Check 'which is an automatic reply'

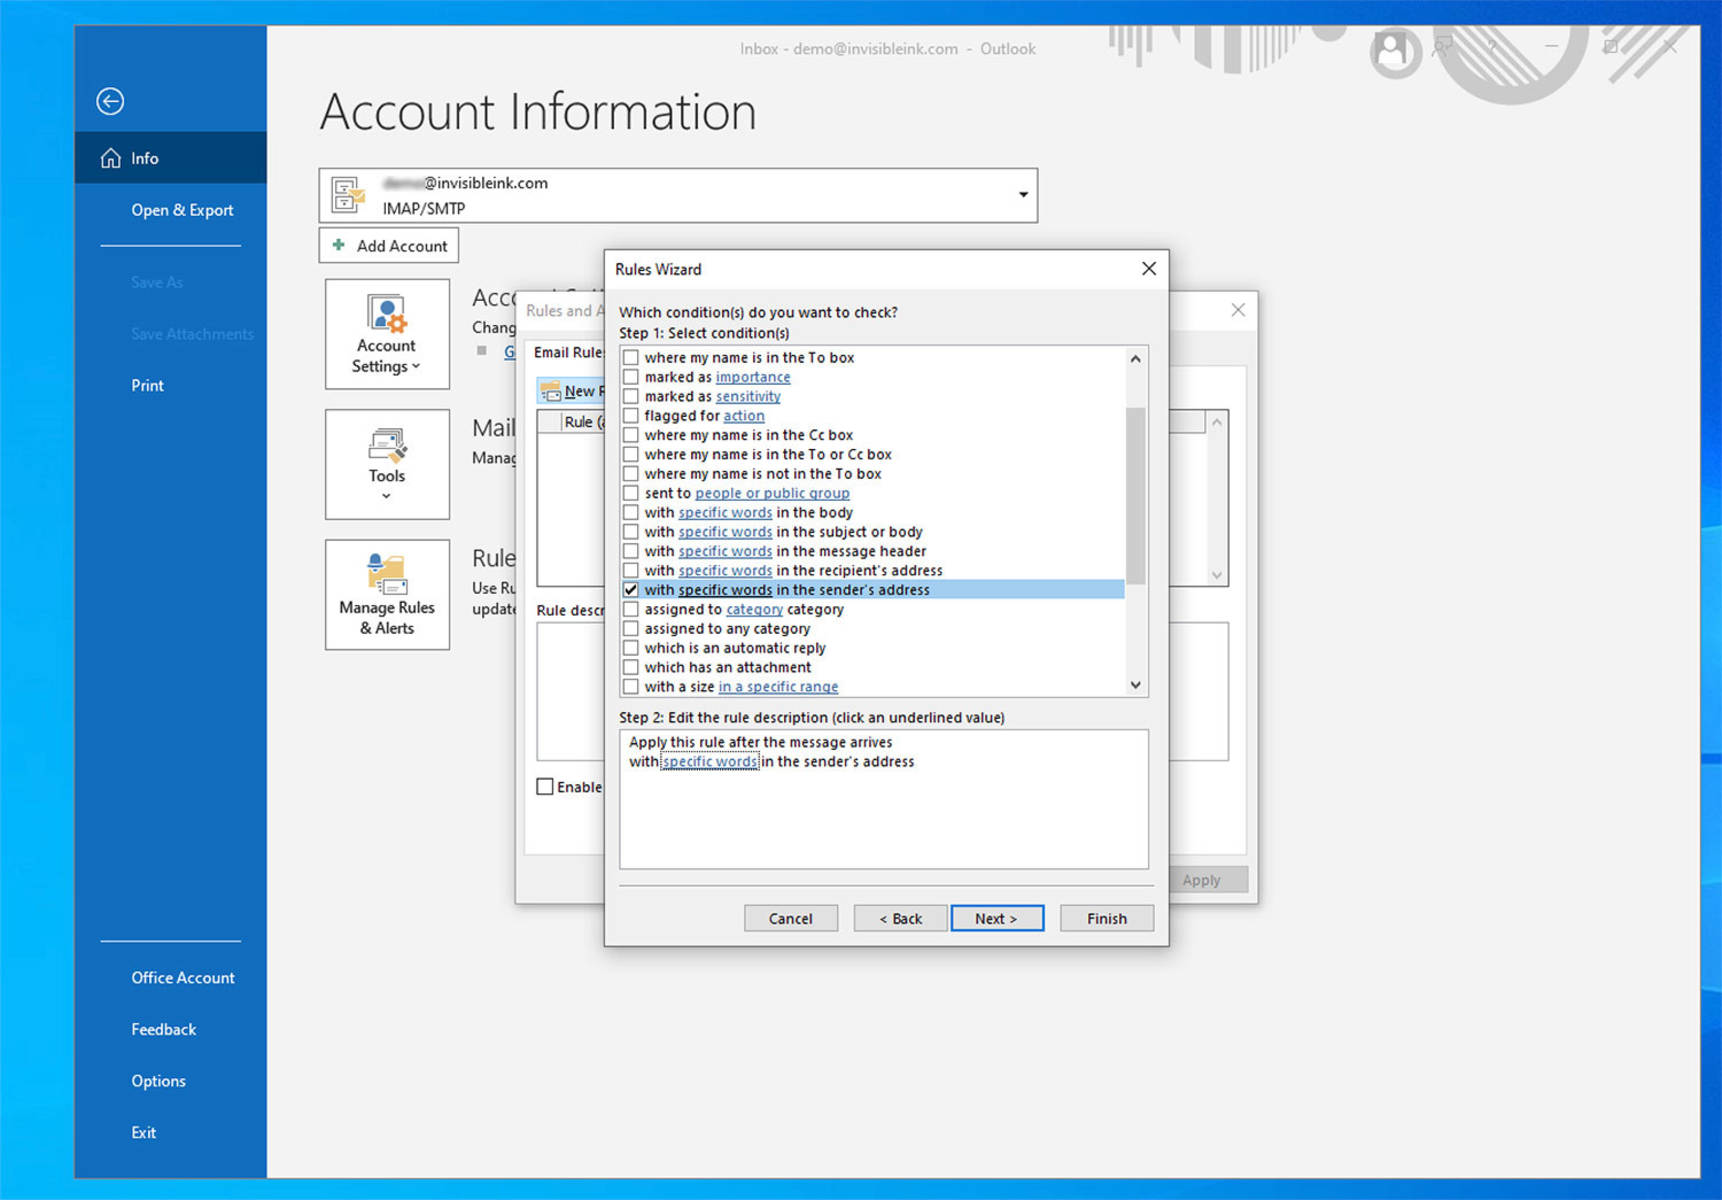(631, 648)
